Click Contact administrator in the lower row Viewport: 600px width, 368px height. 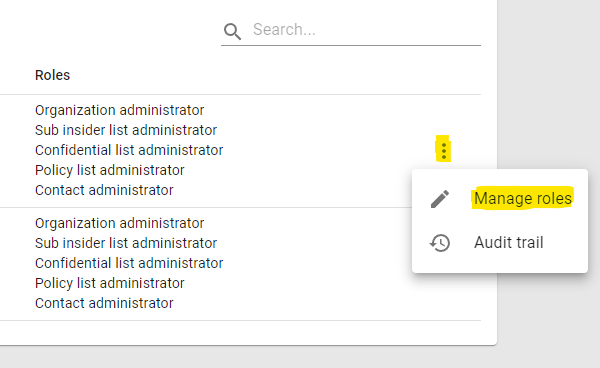104,303
